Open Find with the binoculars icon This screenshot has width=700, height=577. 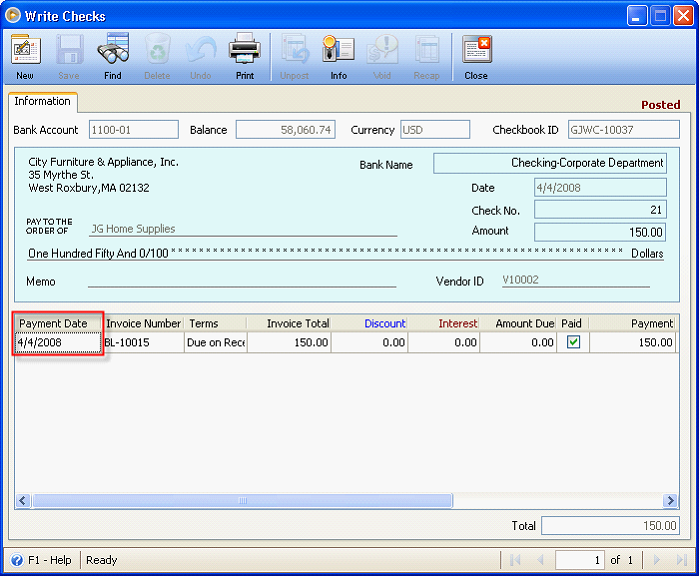(x=113, y=49)
